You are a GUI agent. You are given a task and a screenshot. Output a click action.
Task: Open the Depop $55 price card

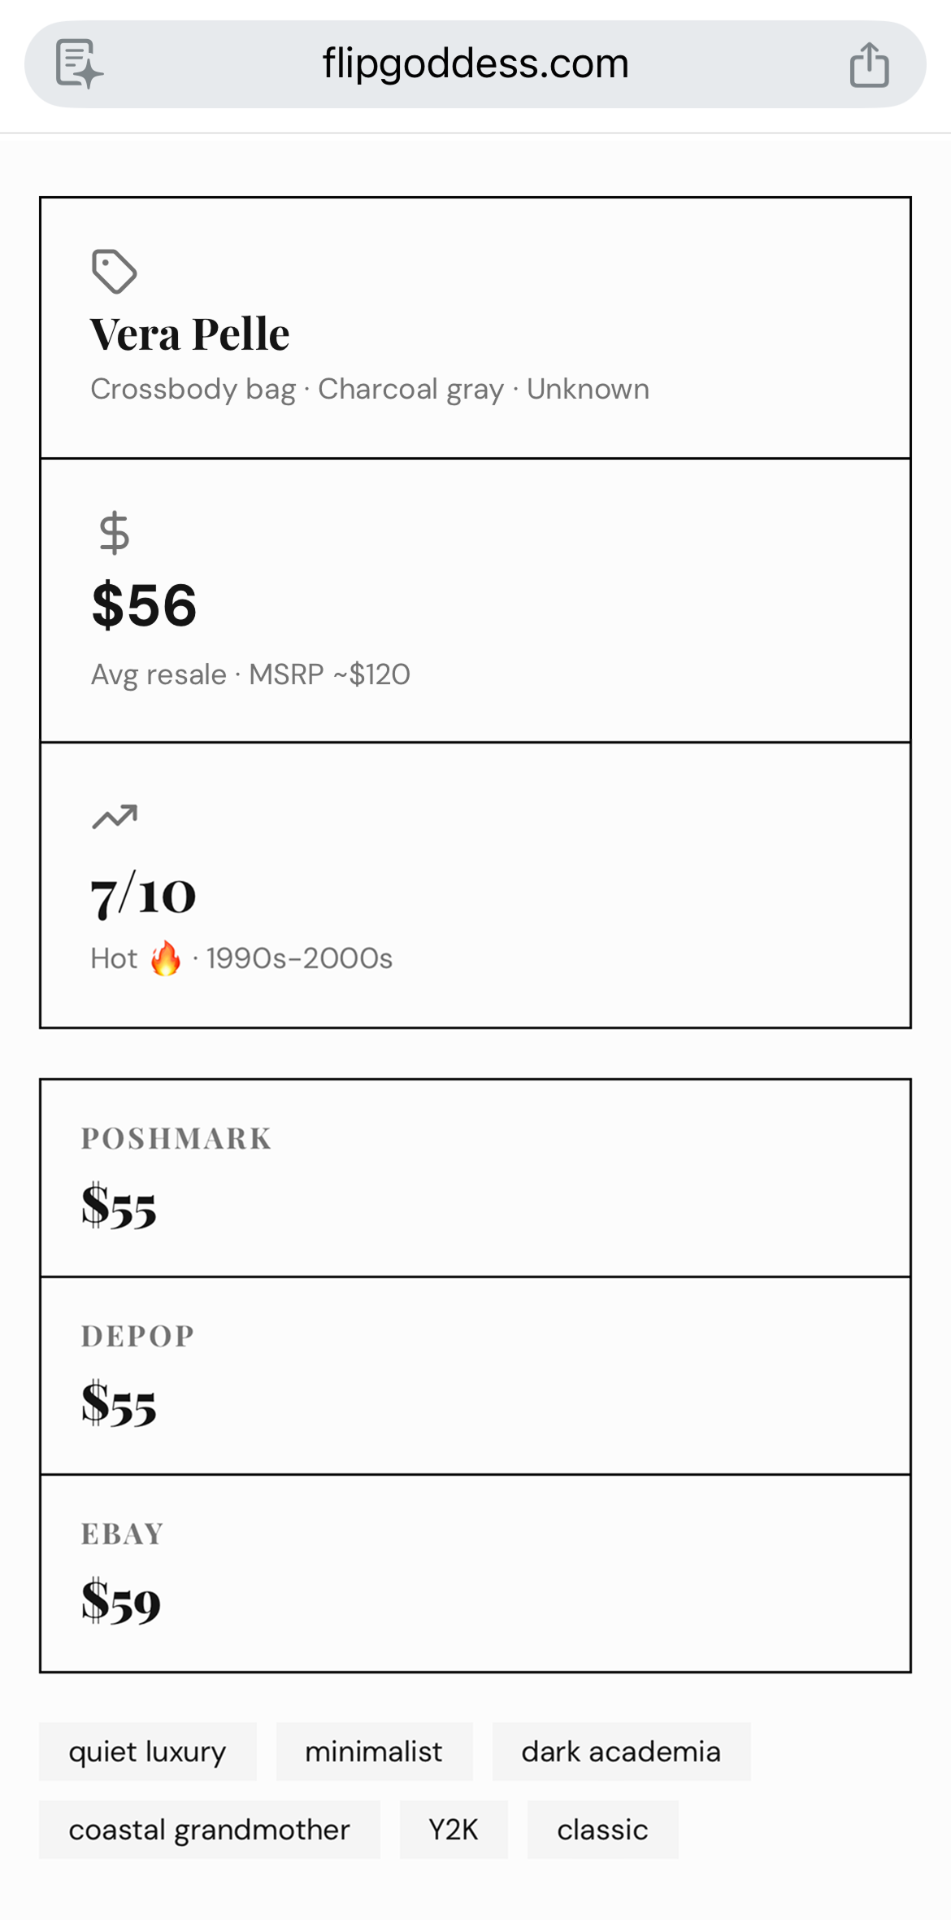[475, 1376]
